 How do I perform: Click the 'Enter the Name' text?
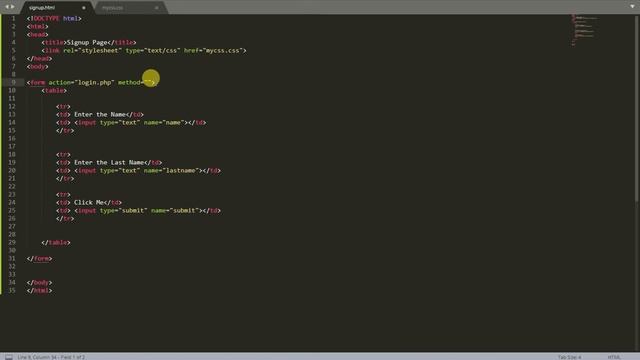pos(100,115)
